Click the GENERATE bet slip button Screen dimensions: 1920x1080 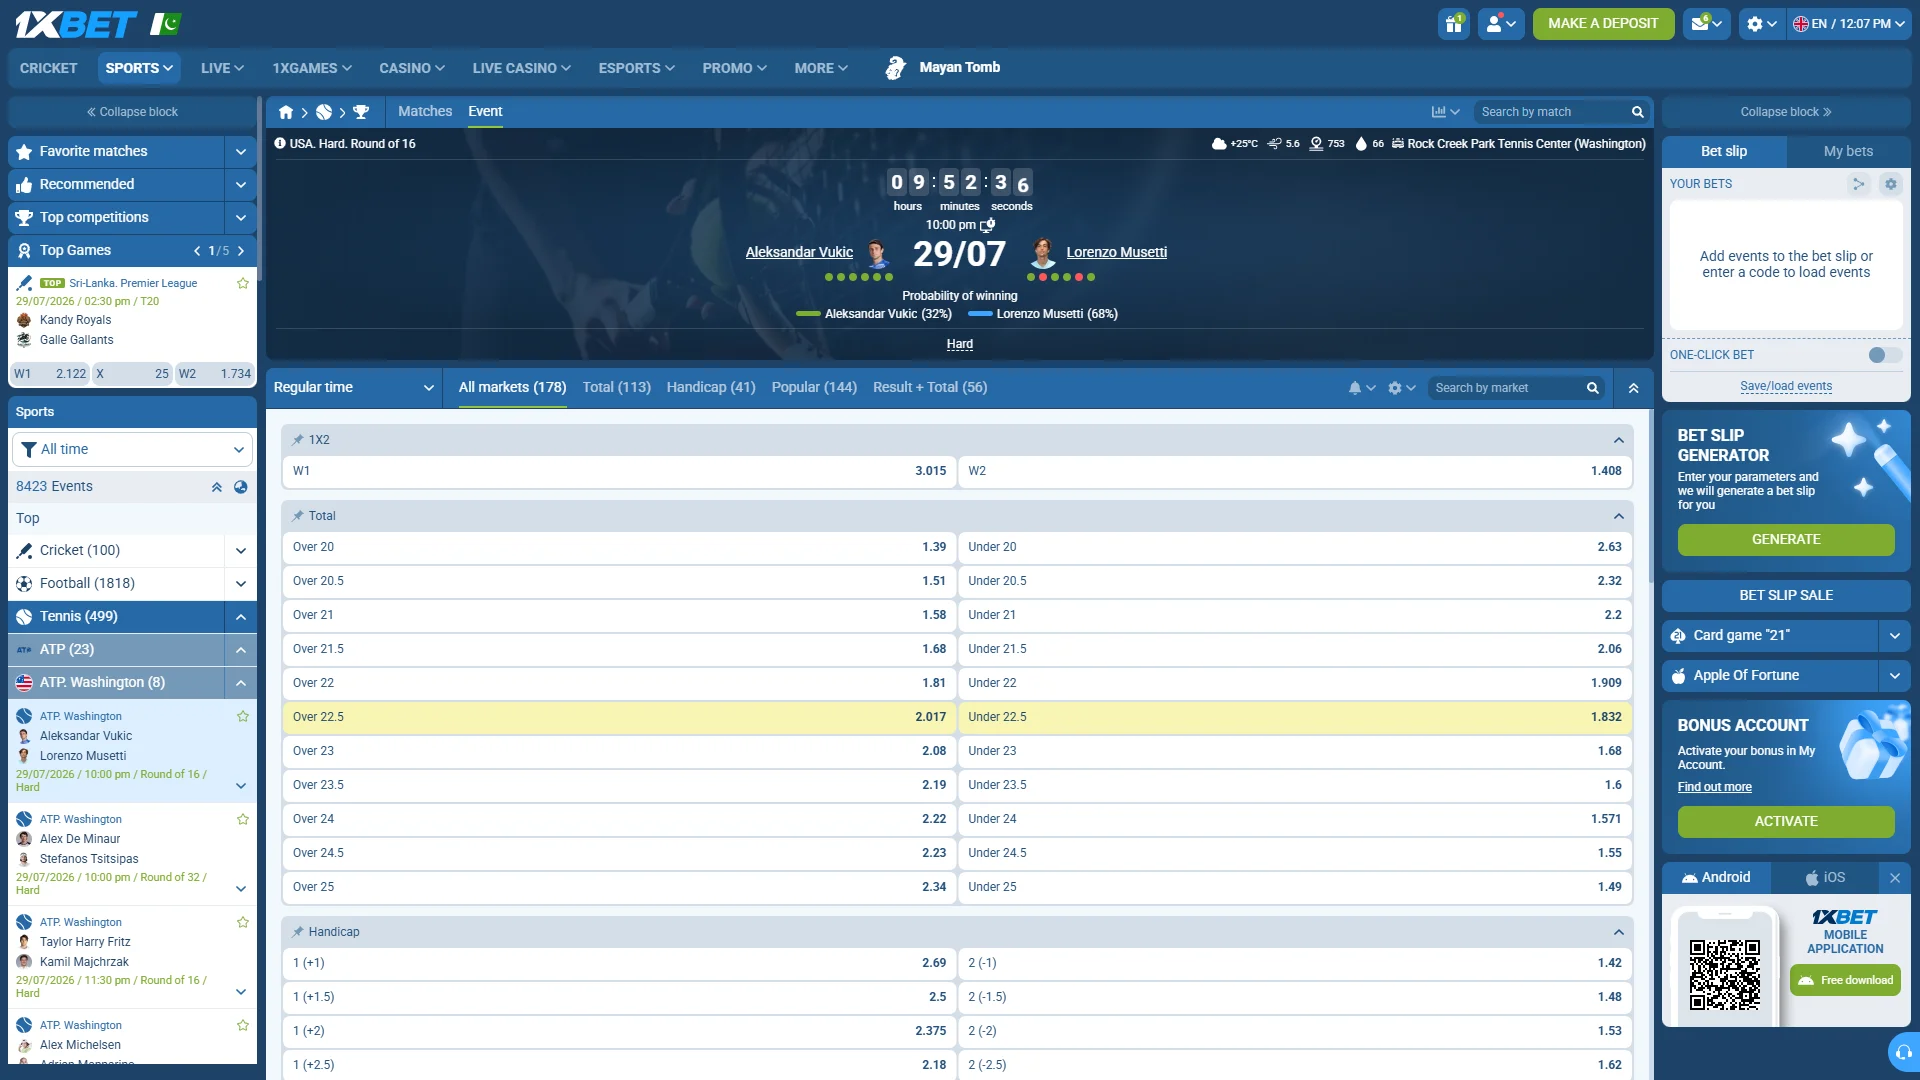[1786, 540]
